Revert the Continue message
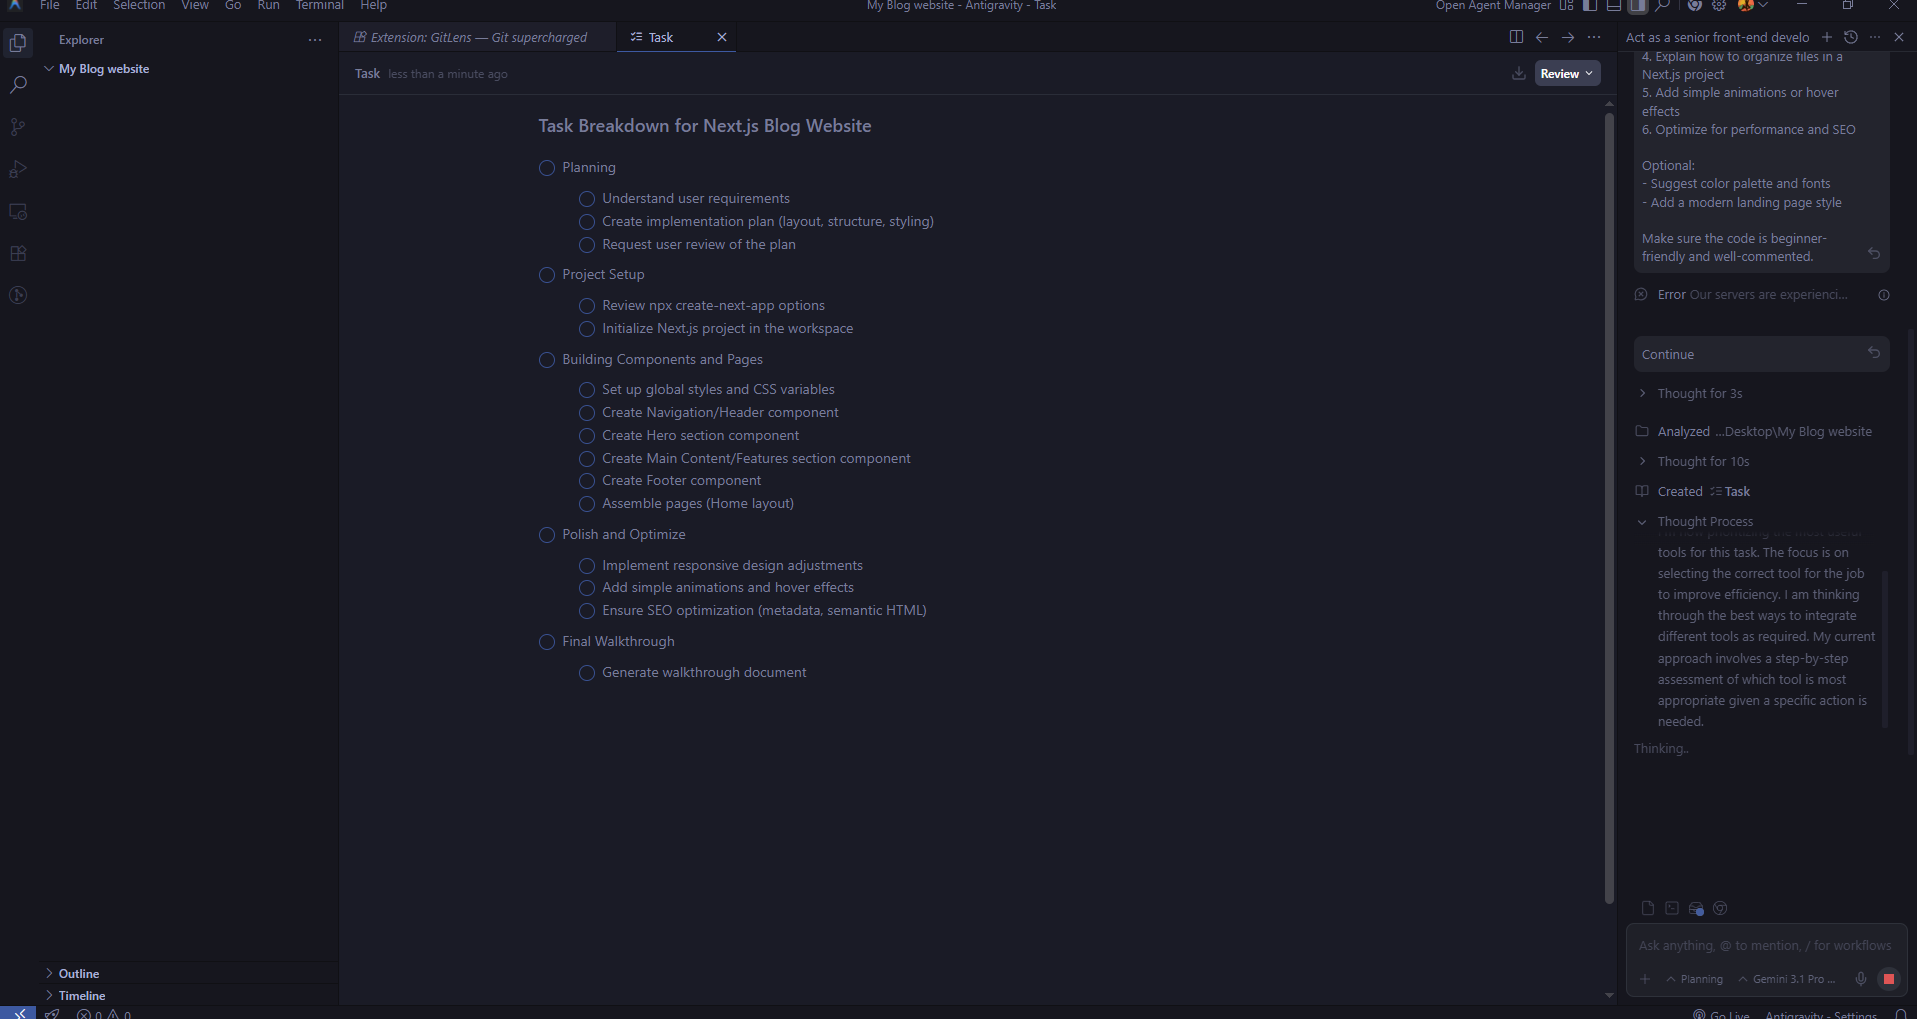Image resolution: width=1917 pixels, height=1019 pixels. click(x=1874, y=352)
